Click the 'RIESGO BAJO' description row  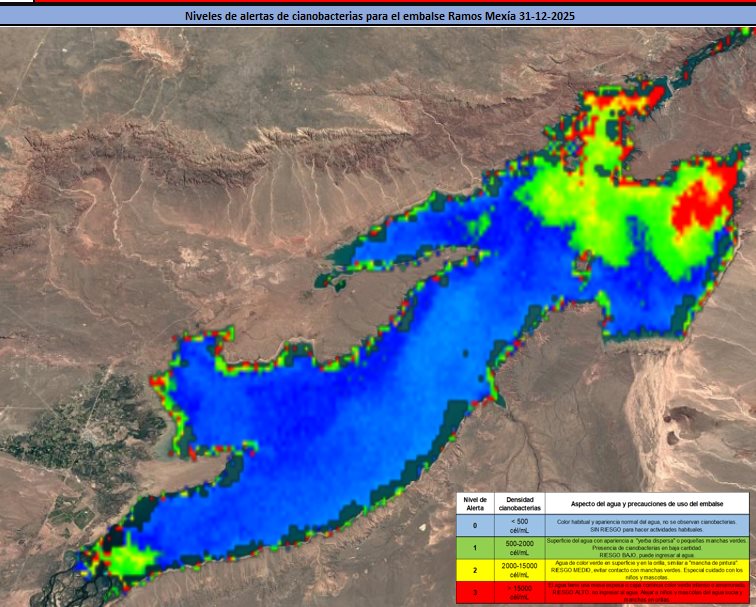click(648, 548)
